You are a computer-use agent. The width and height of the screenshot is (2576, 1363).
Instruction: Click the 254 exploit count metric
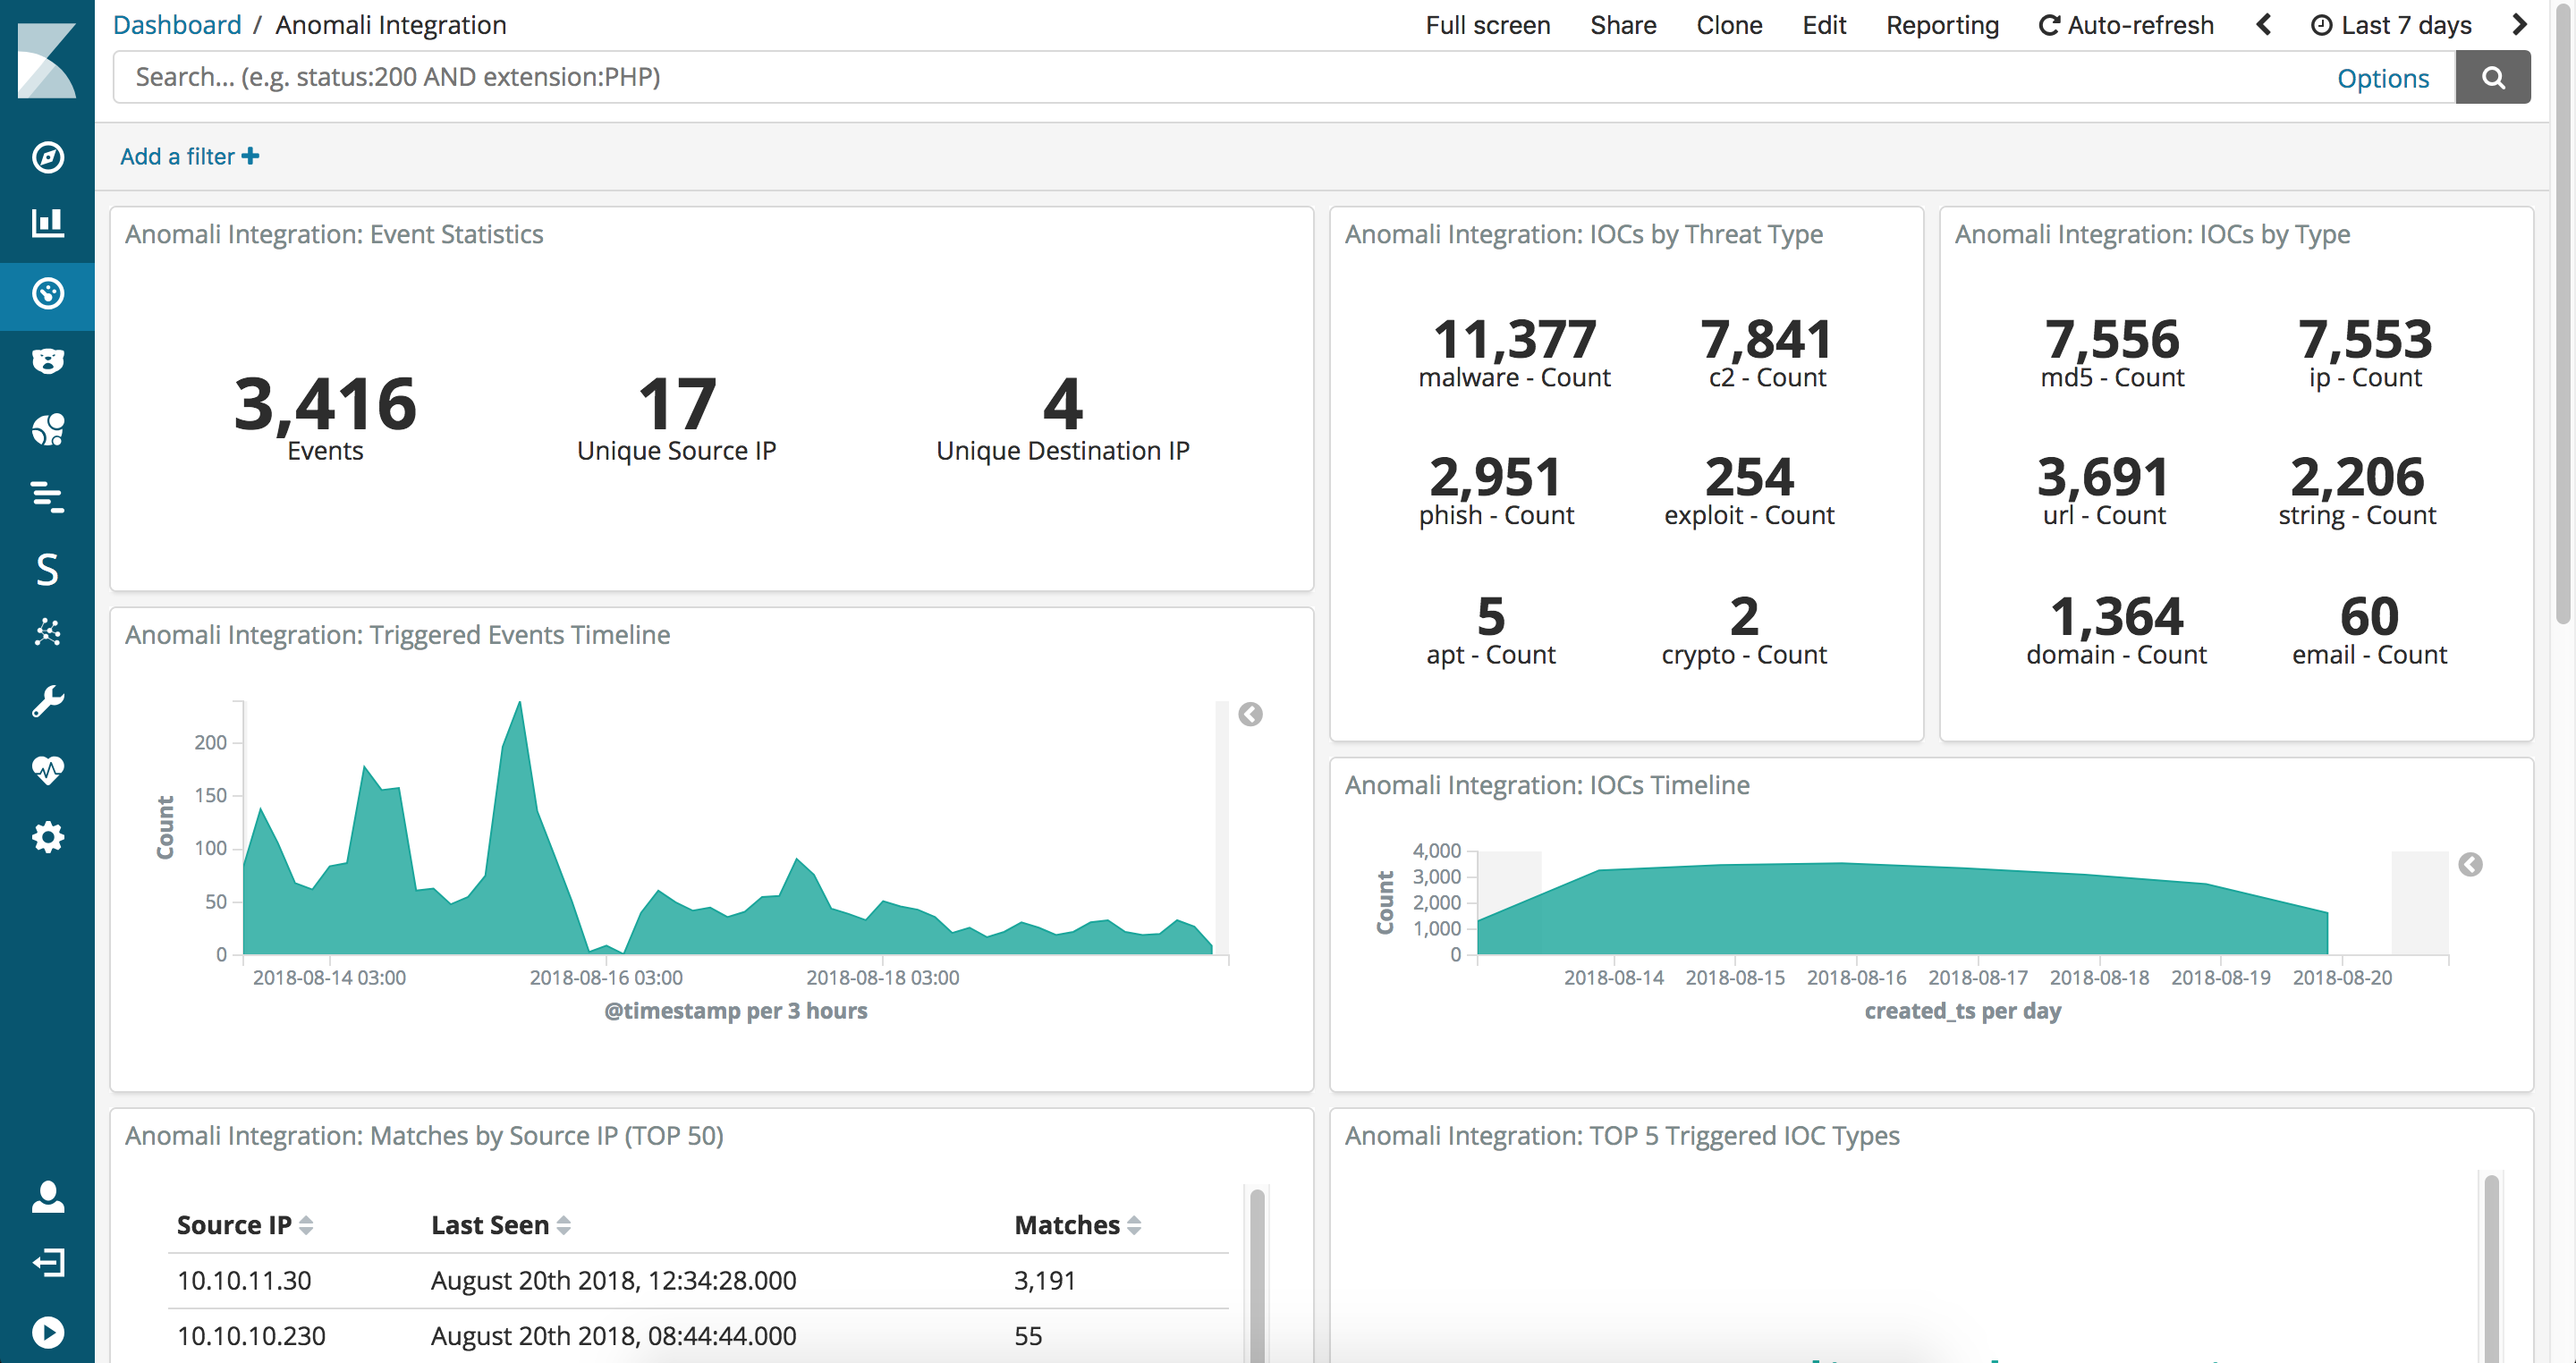point(1749,490)
